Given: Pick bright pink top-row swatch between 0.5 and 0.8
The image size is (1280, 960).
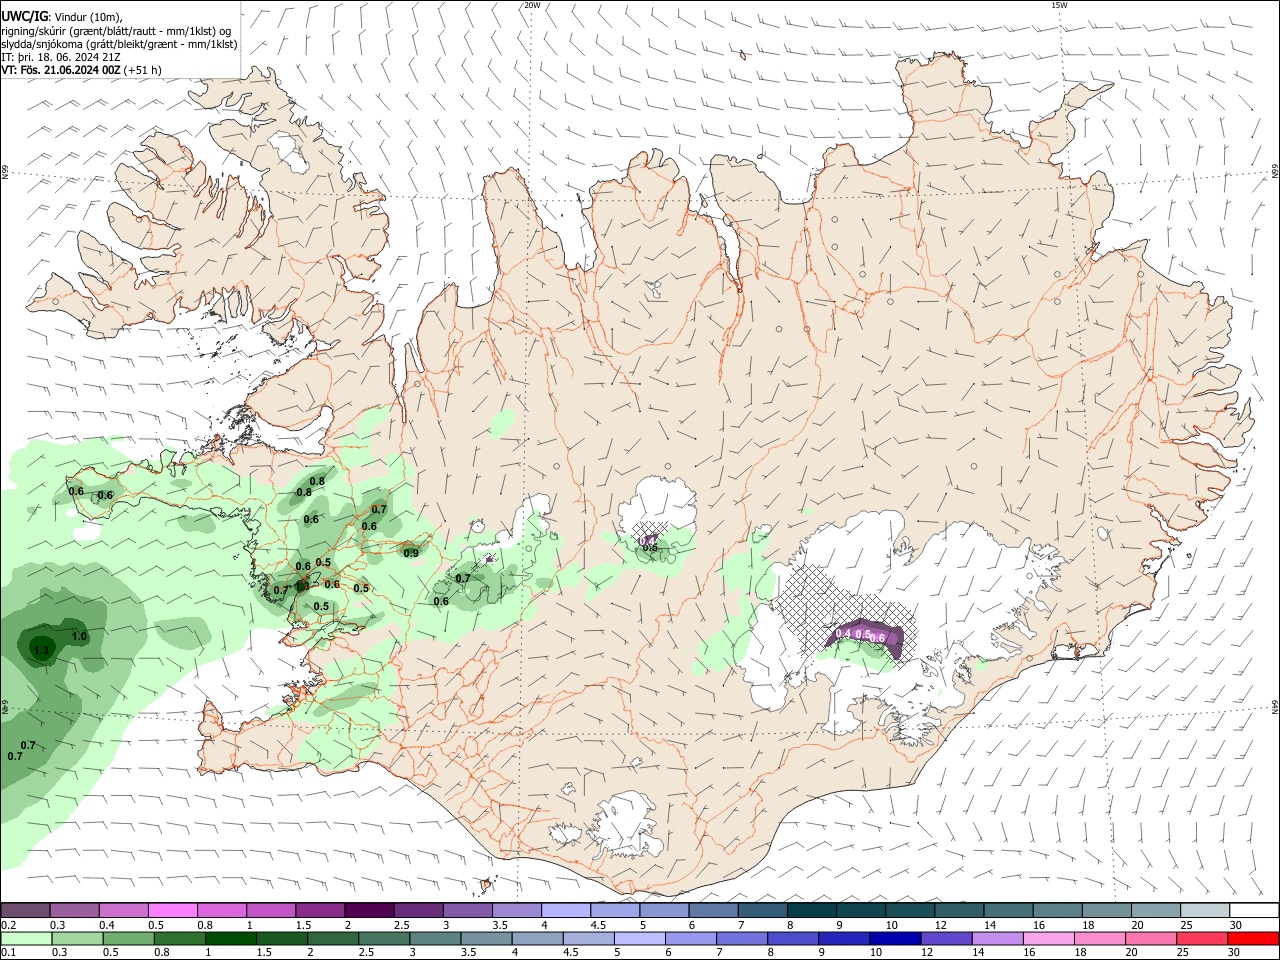Looking at the screenshot, I should click(172, 911).
